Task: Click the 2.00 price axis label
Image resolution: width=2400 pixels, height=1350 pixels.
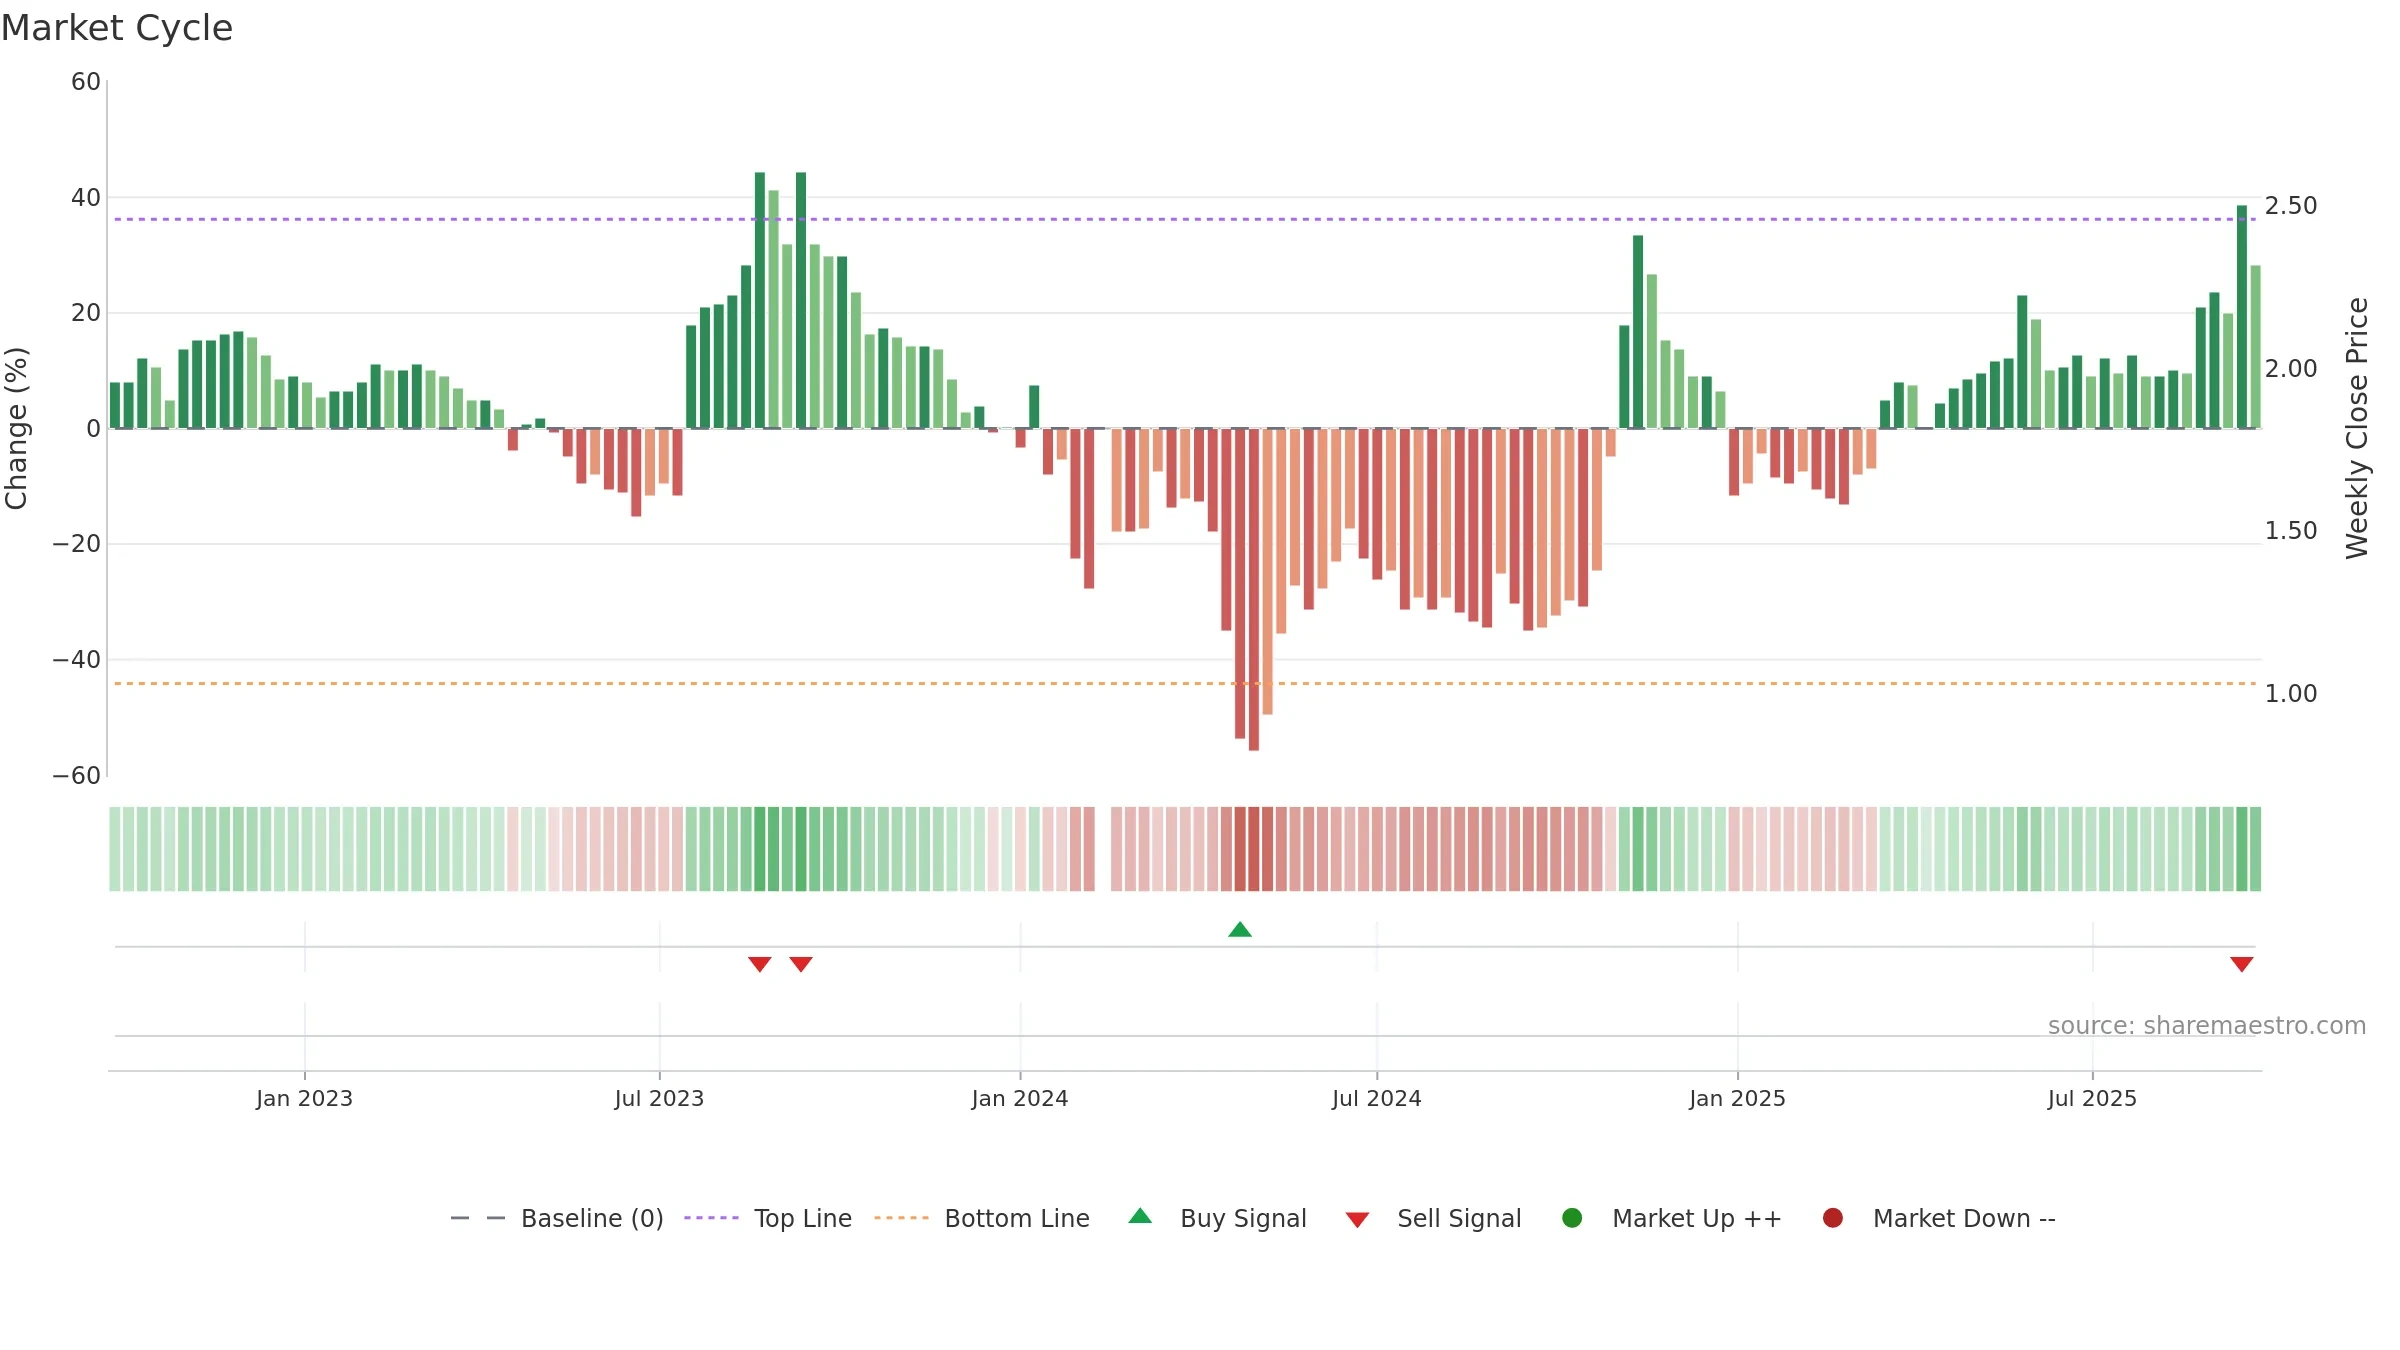Action: tap(2291, 369)
